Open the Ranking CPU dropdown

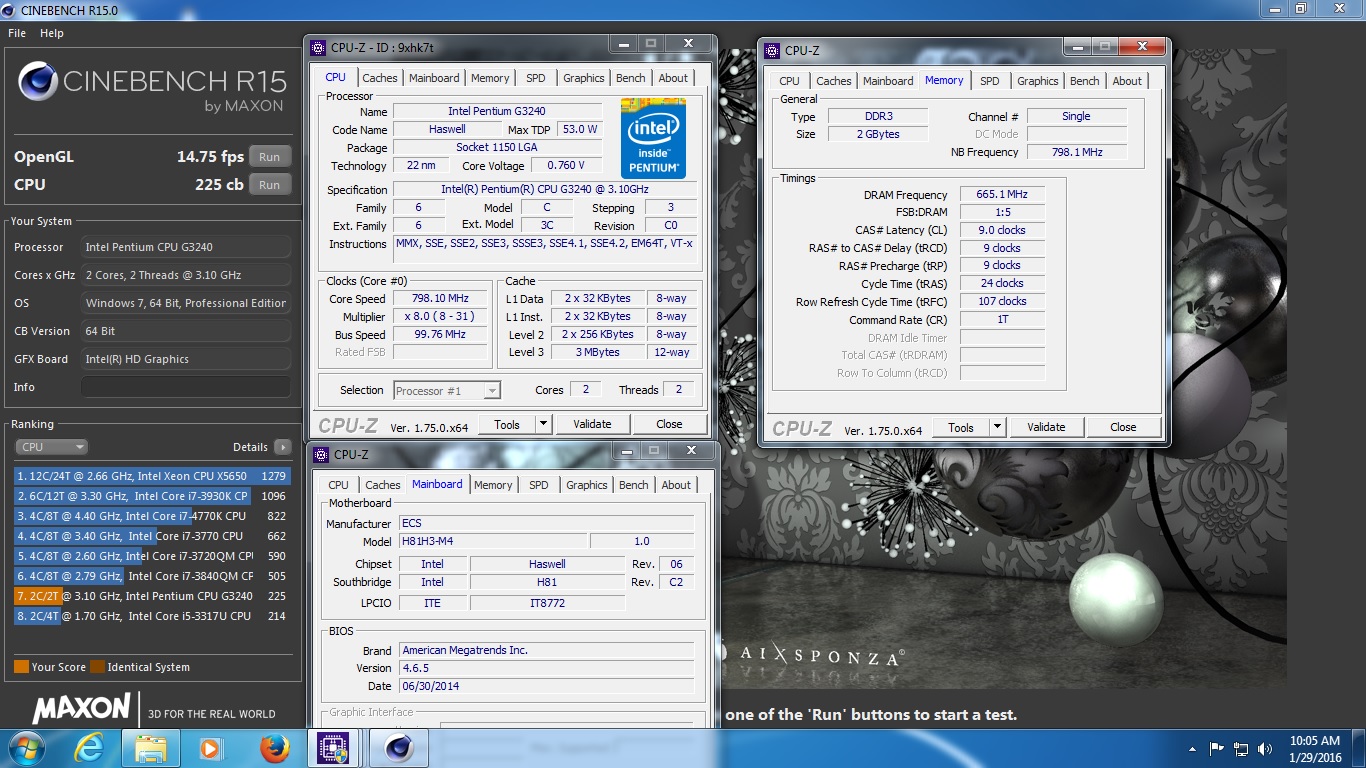point(51,447)
